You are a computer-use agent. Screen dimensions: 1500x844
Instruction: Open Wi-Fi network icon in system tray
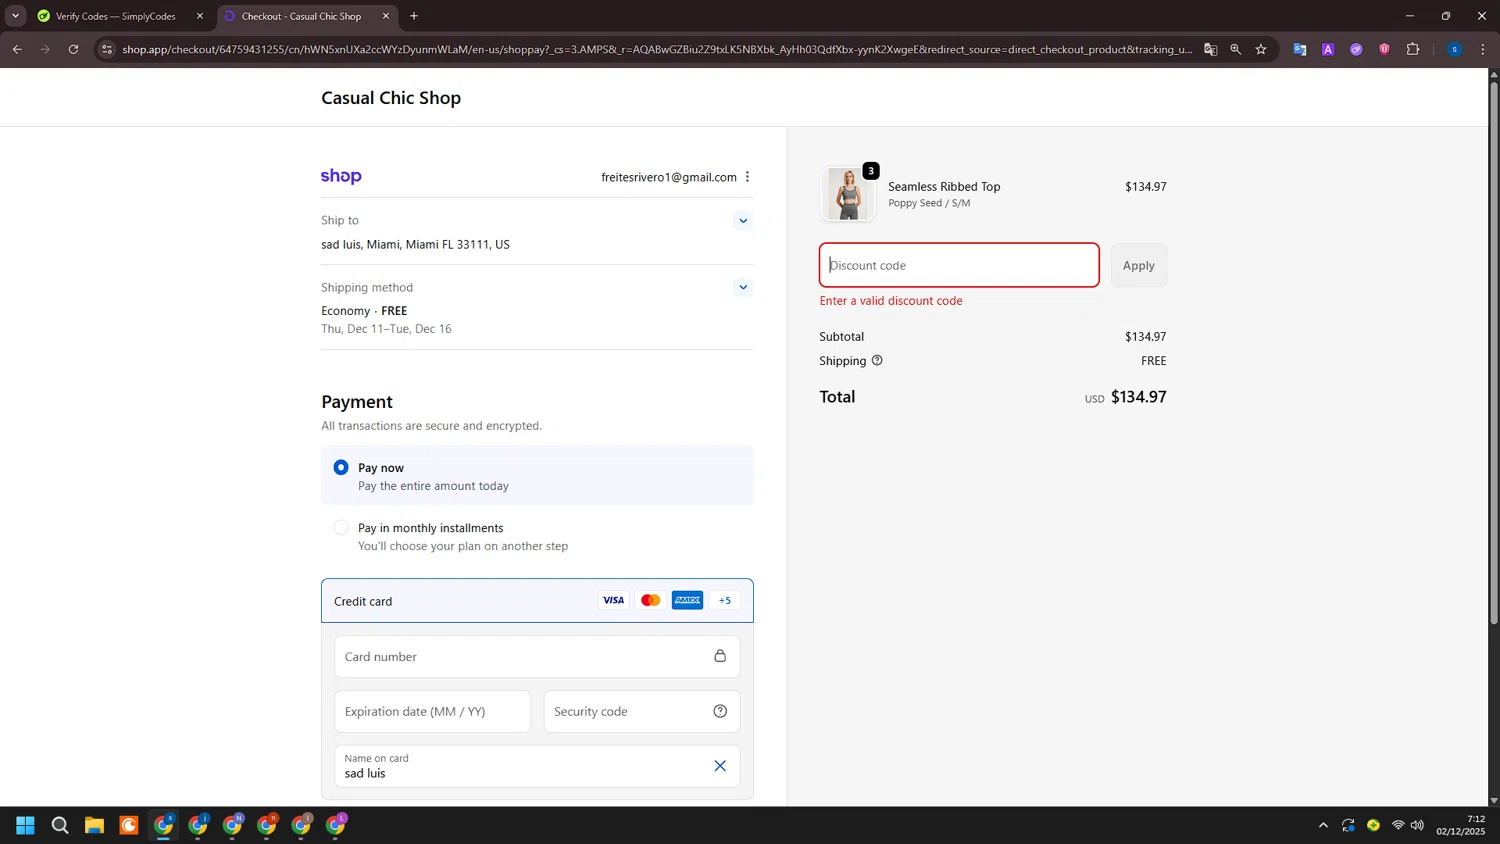1398,825
